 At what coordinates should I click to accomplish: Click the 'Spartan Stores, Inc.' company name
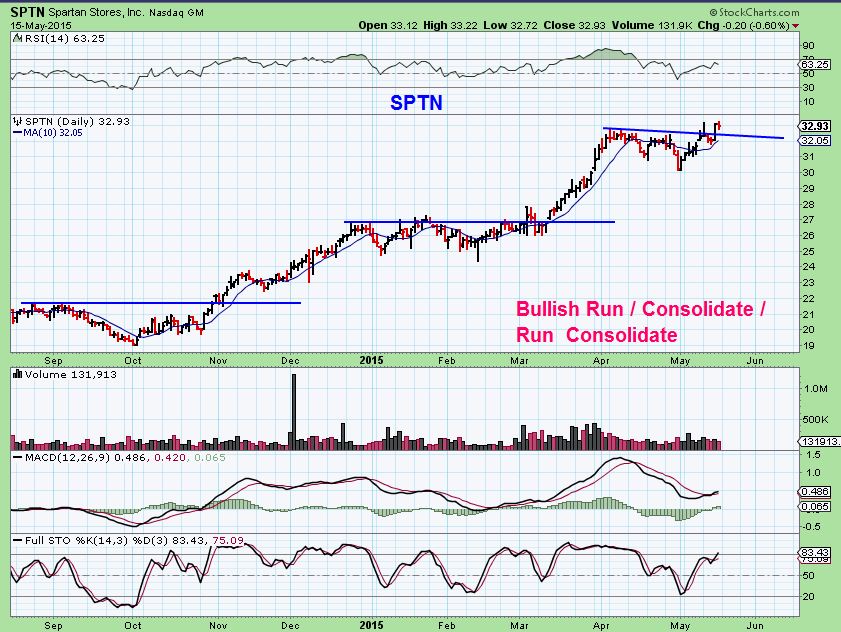click(97, 12)
